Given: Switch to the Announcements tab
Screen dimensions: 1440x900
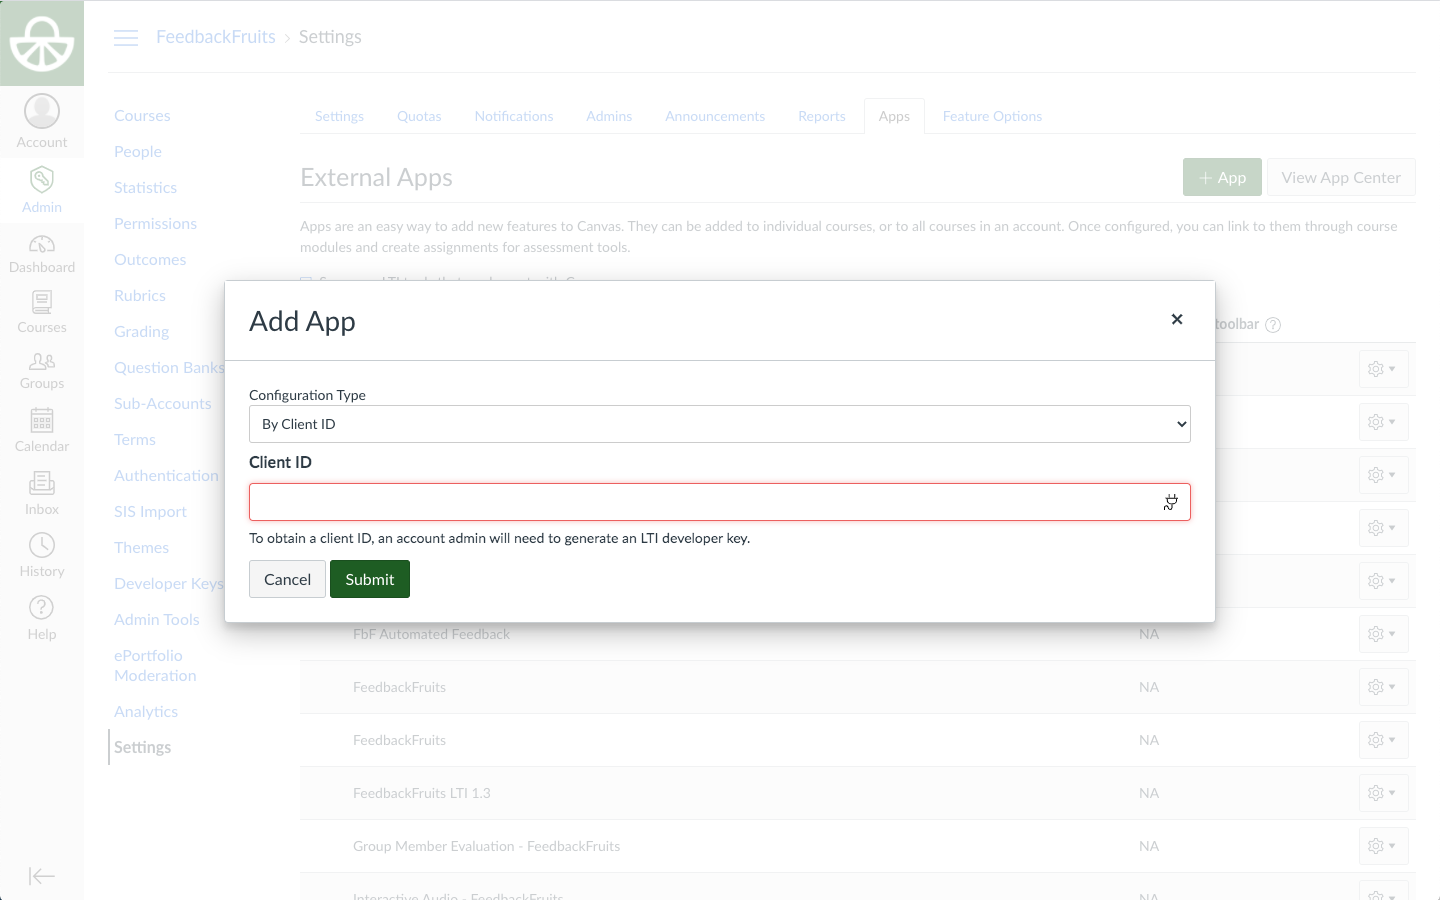Looking at the screenshot, I should (715, 116).
